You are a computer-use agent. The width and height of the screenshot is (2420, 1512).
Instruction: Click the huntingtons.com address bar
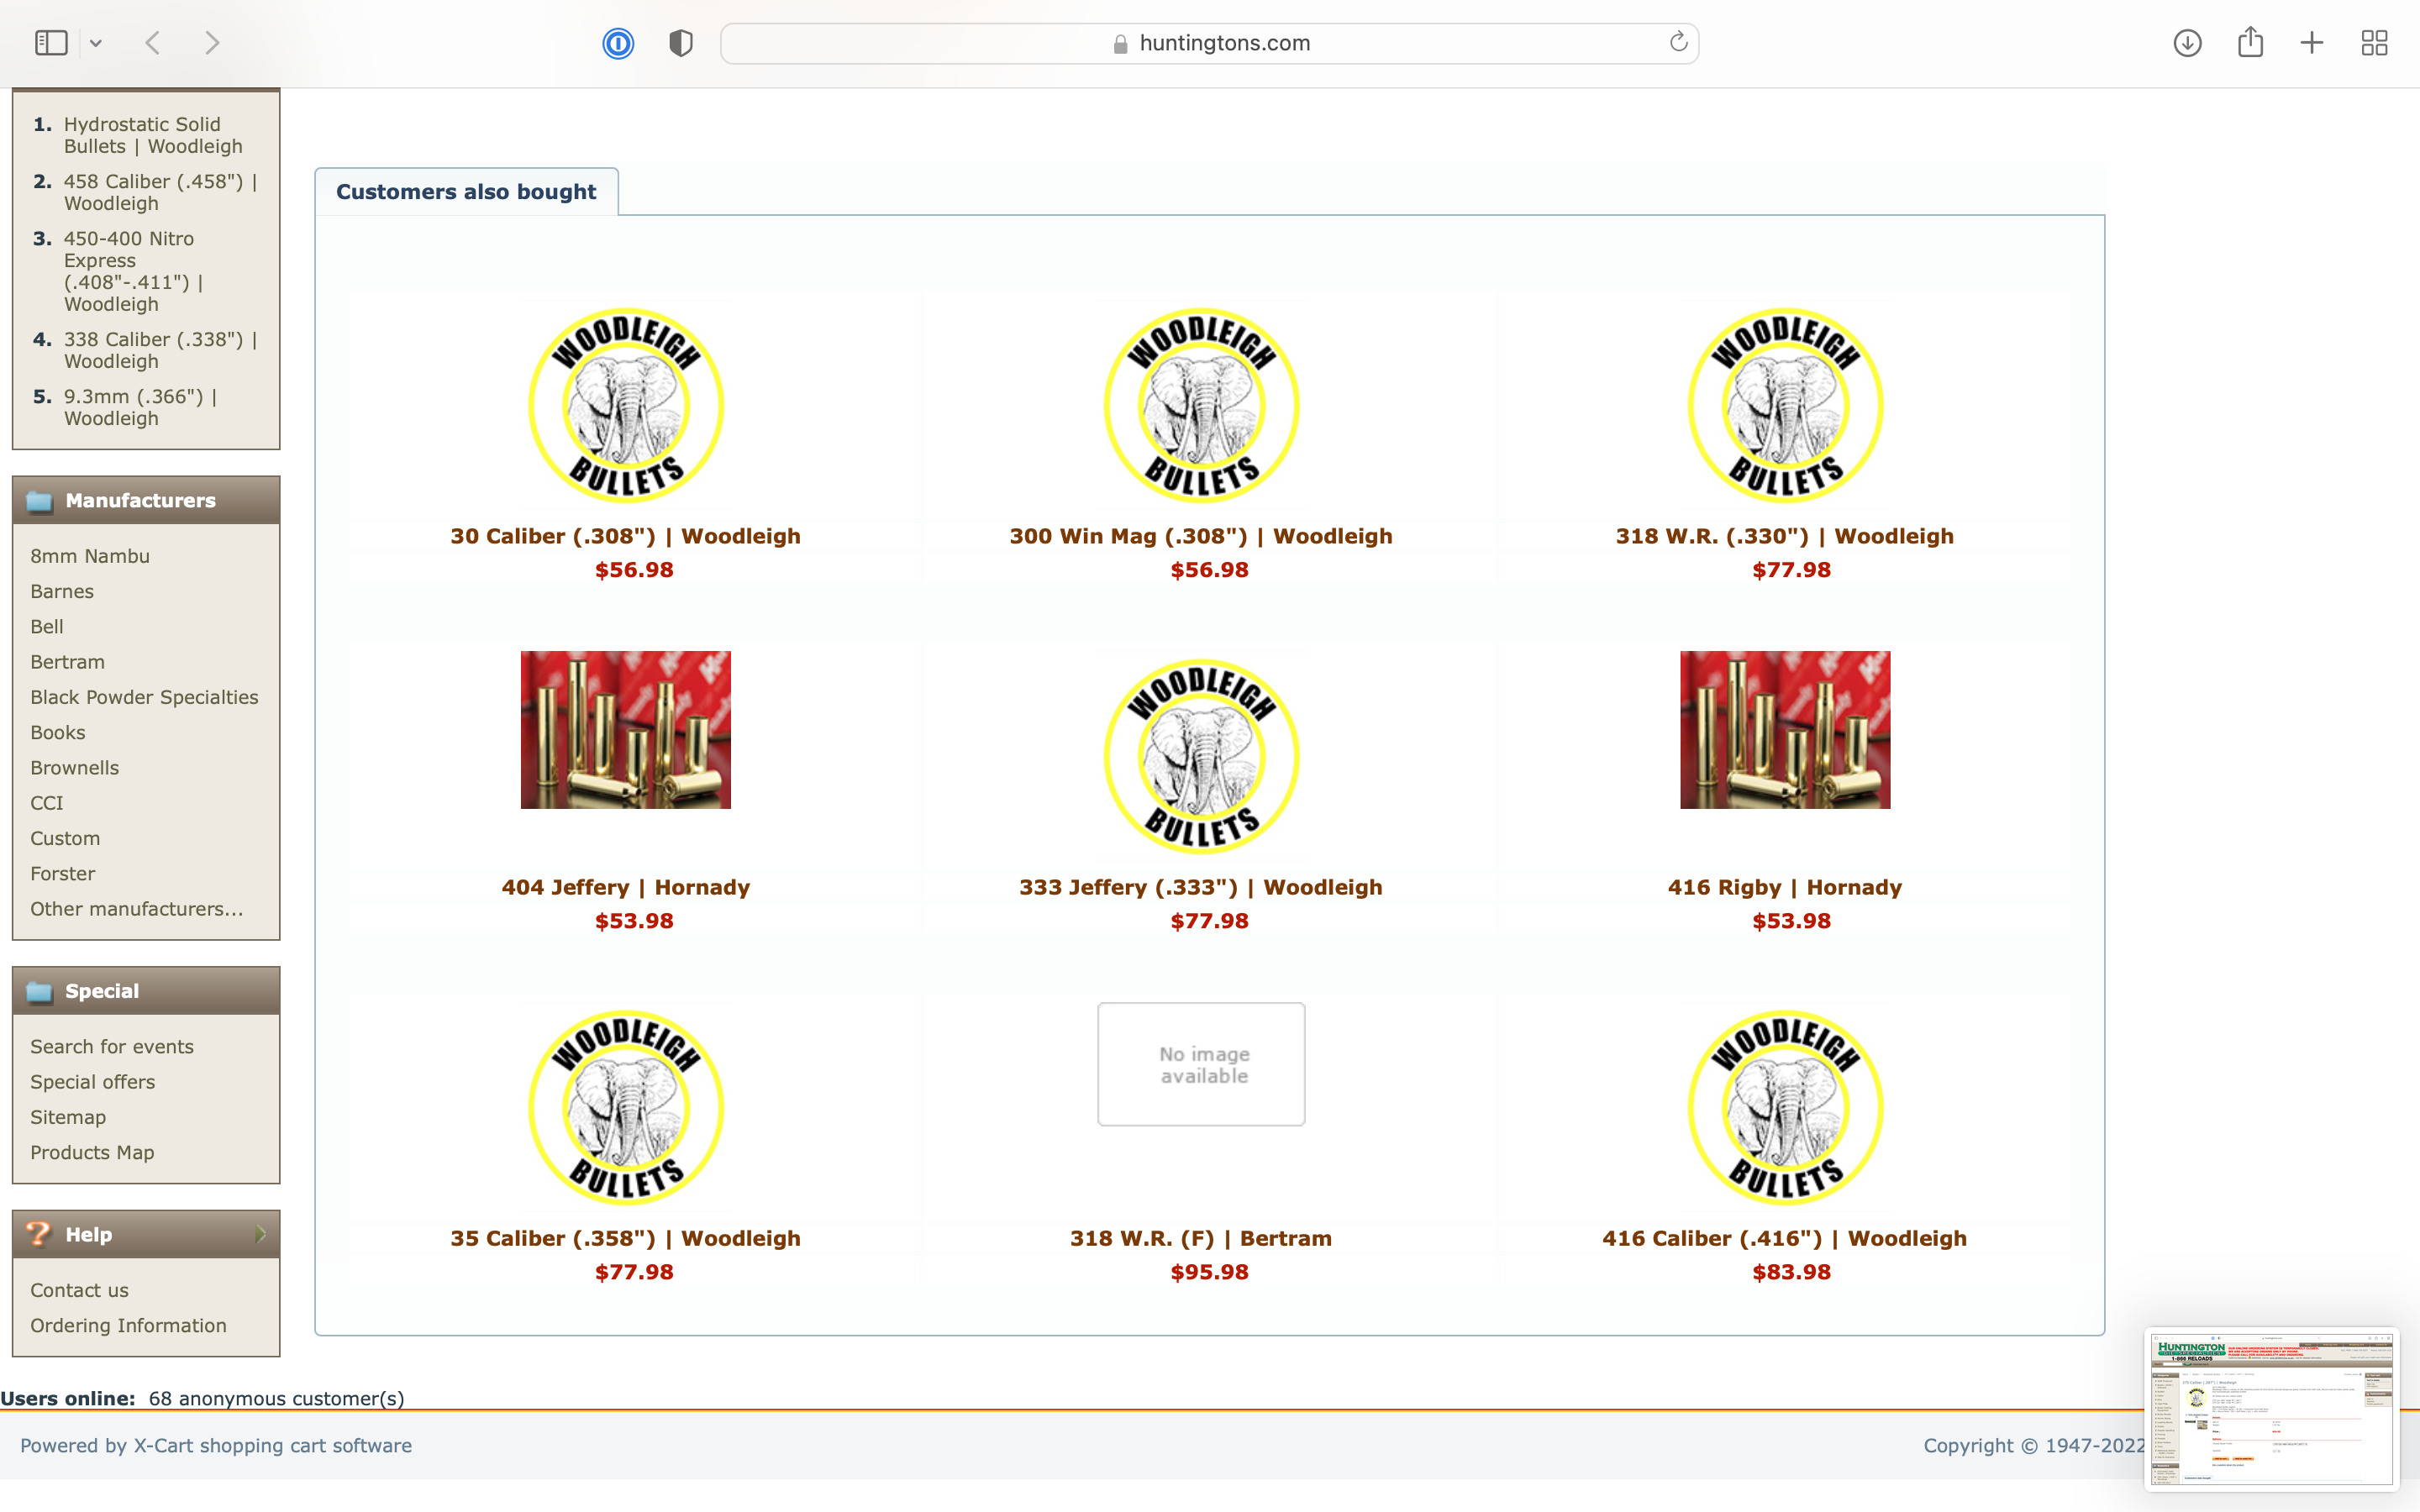[1210, 43]
